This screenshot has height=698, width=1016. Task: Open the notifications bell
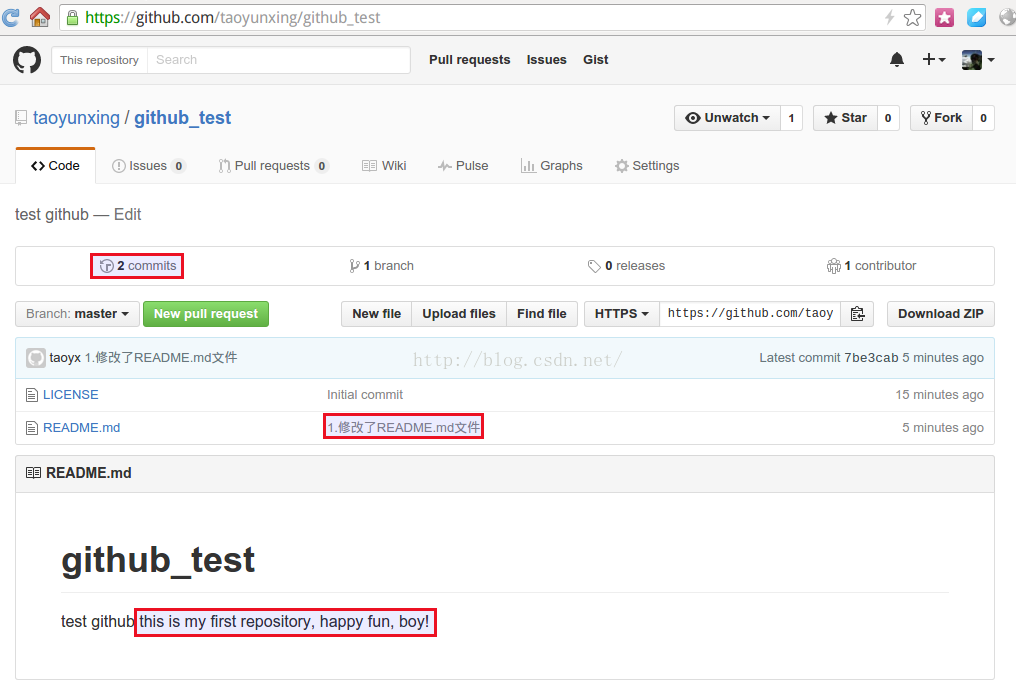(897, 60)
